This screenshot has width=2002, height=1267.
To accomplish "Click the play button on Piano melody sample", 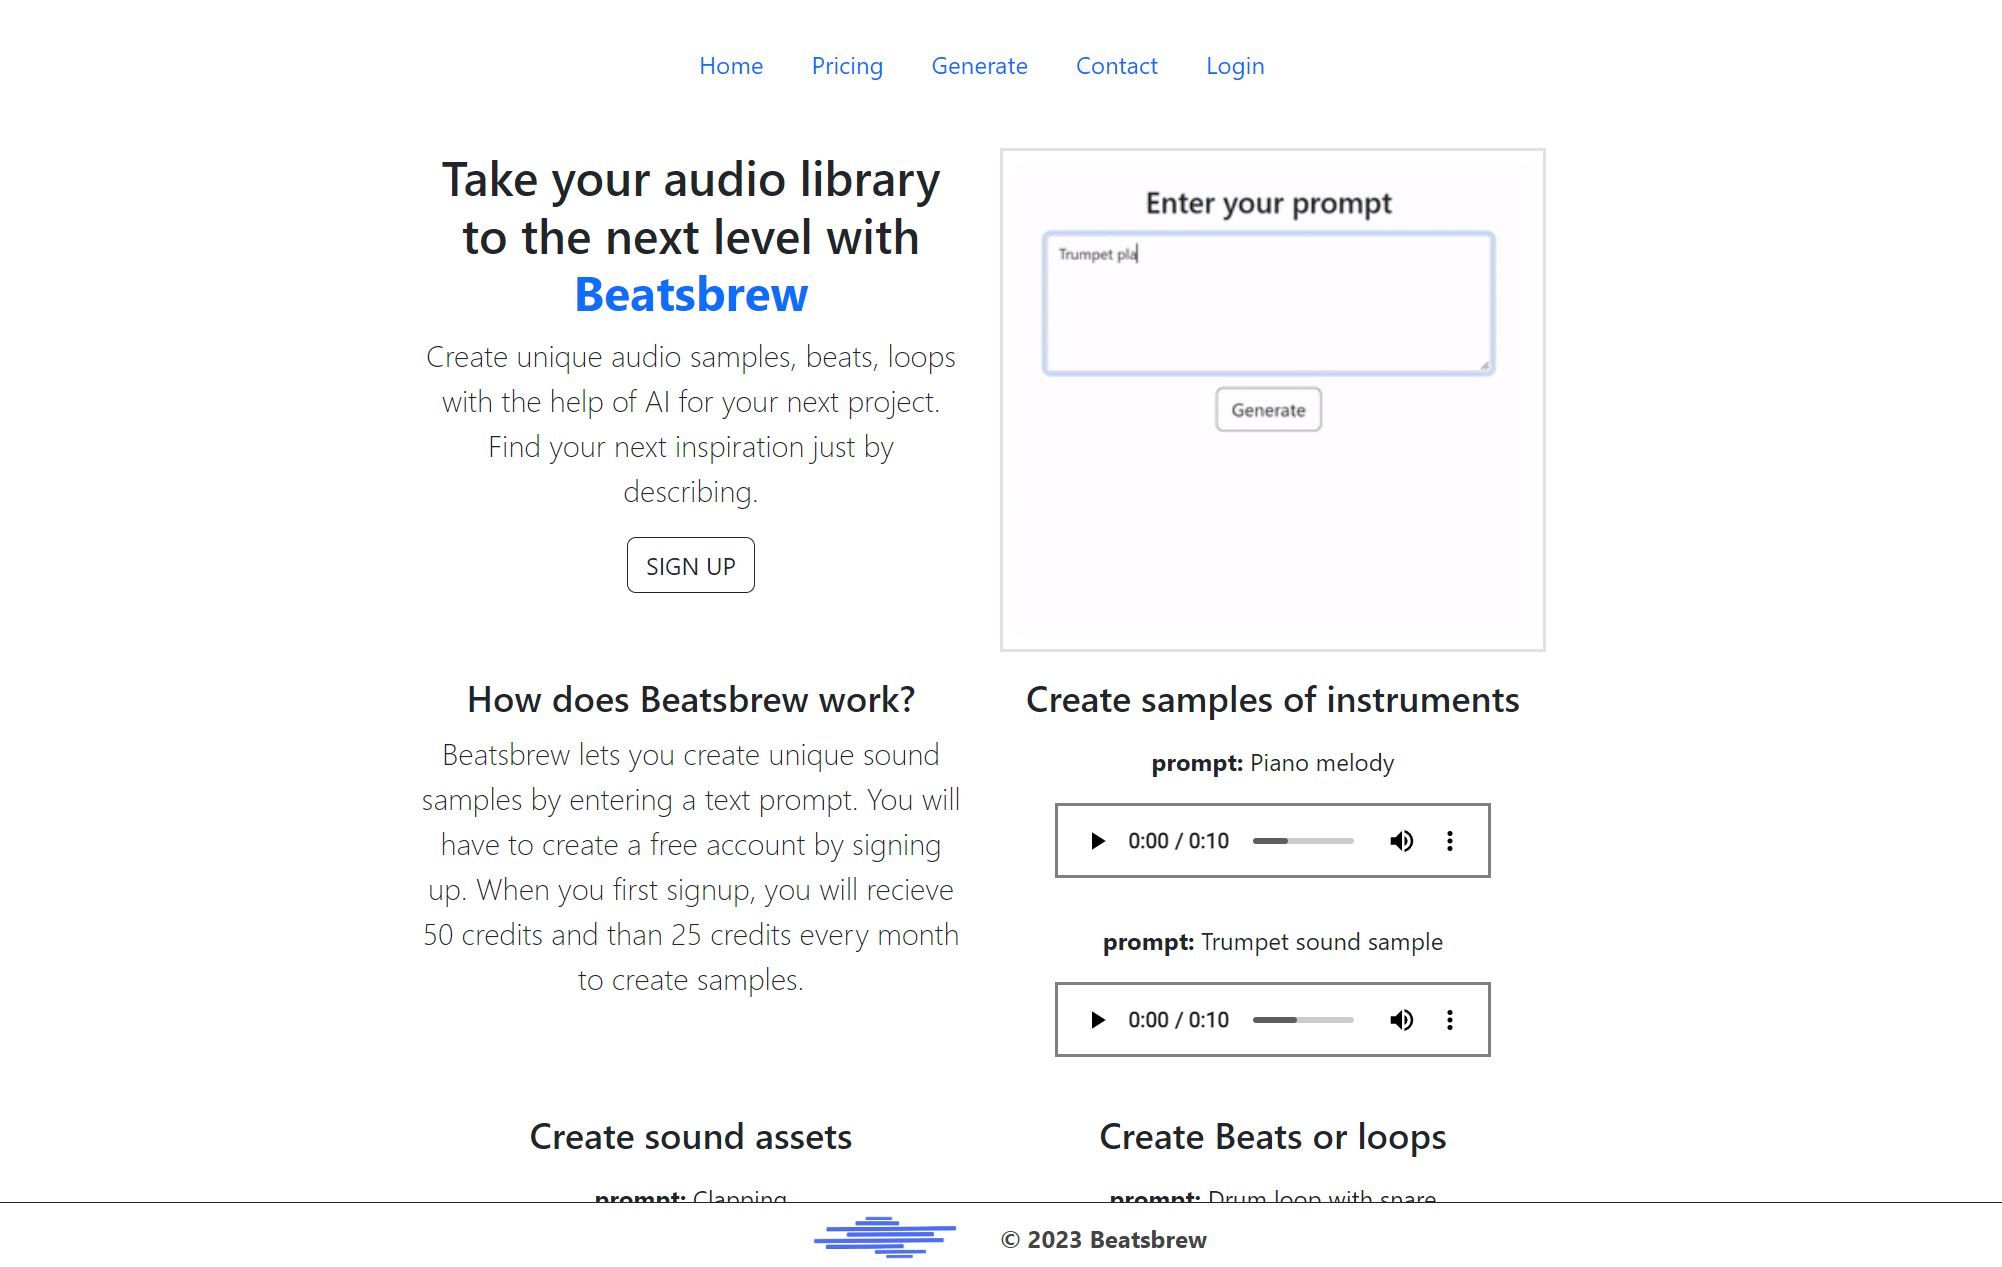I will [x=1096, y=841].
